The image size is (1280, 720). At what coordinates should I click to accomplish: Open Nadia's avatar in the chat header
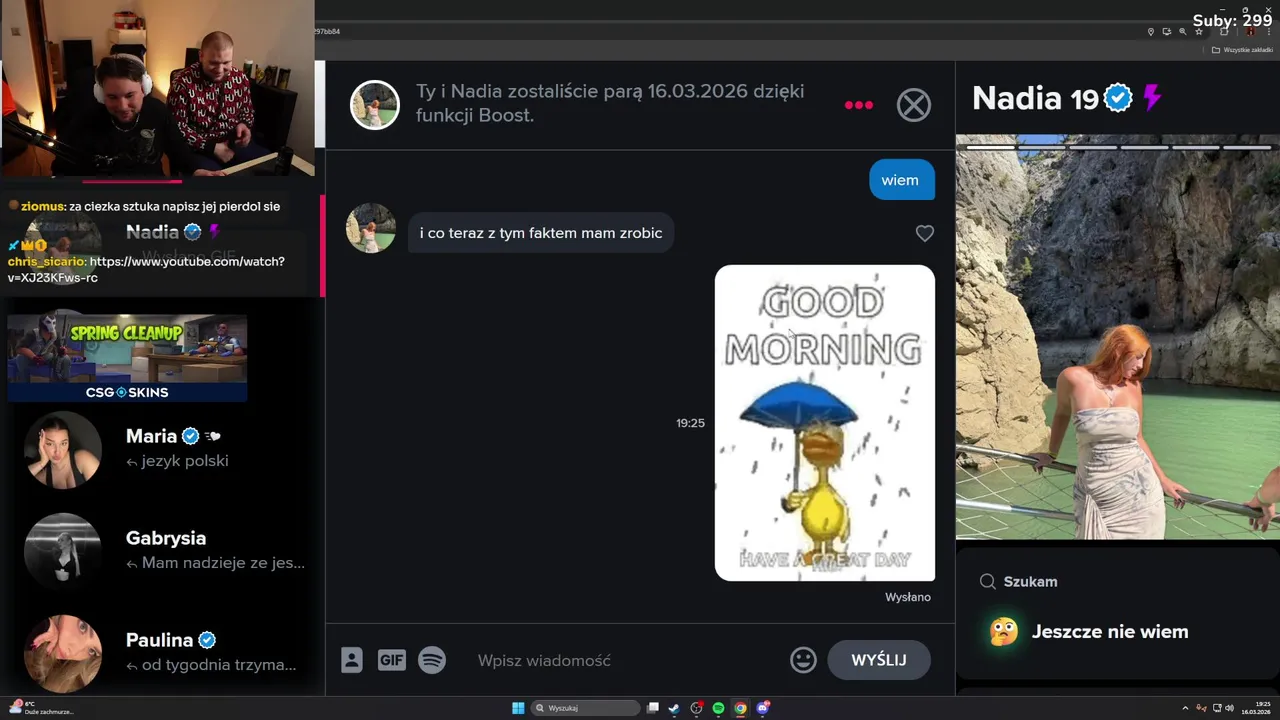(375, 105)
